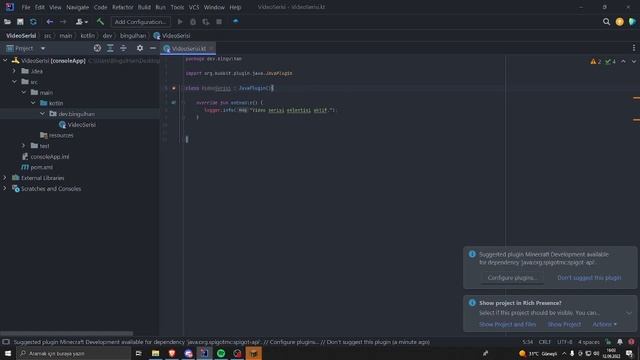Screen dimensions: 640x360
Task: Navigate forward with the right arrow
Action: (63, 22)
